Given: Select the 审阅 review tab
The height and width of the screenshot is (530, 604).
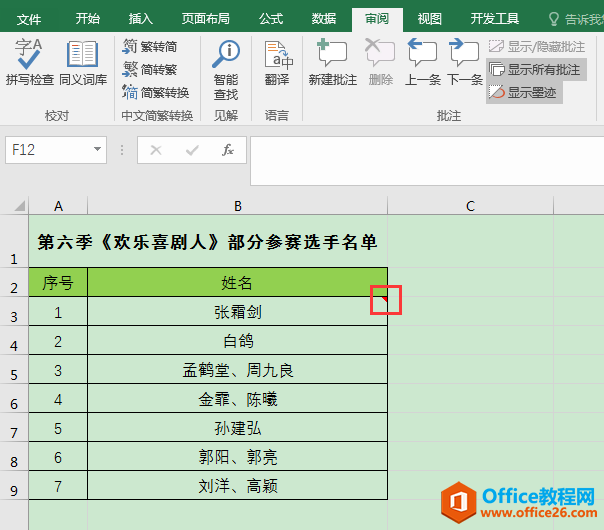Looking at the screenshot, I should click(377, 19).
